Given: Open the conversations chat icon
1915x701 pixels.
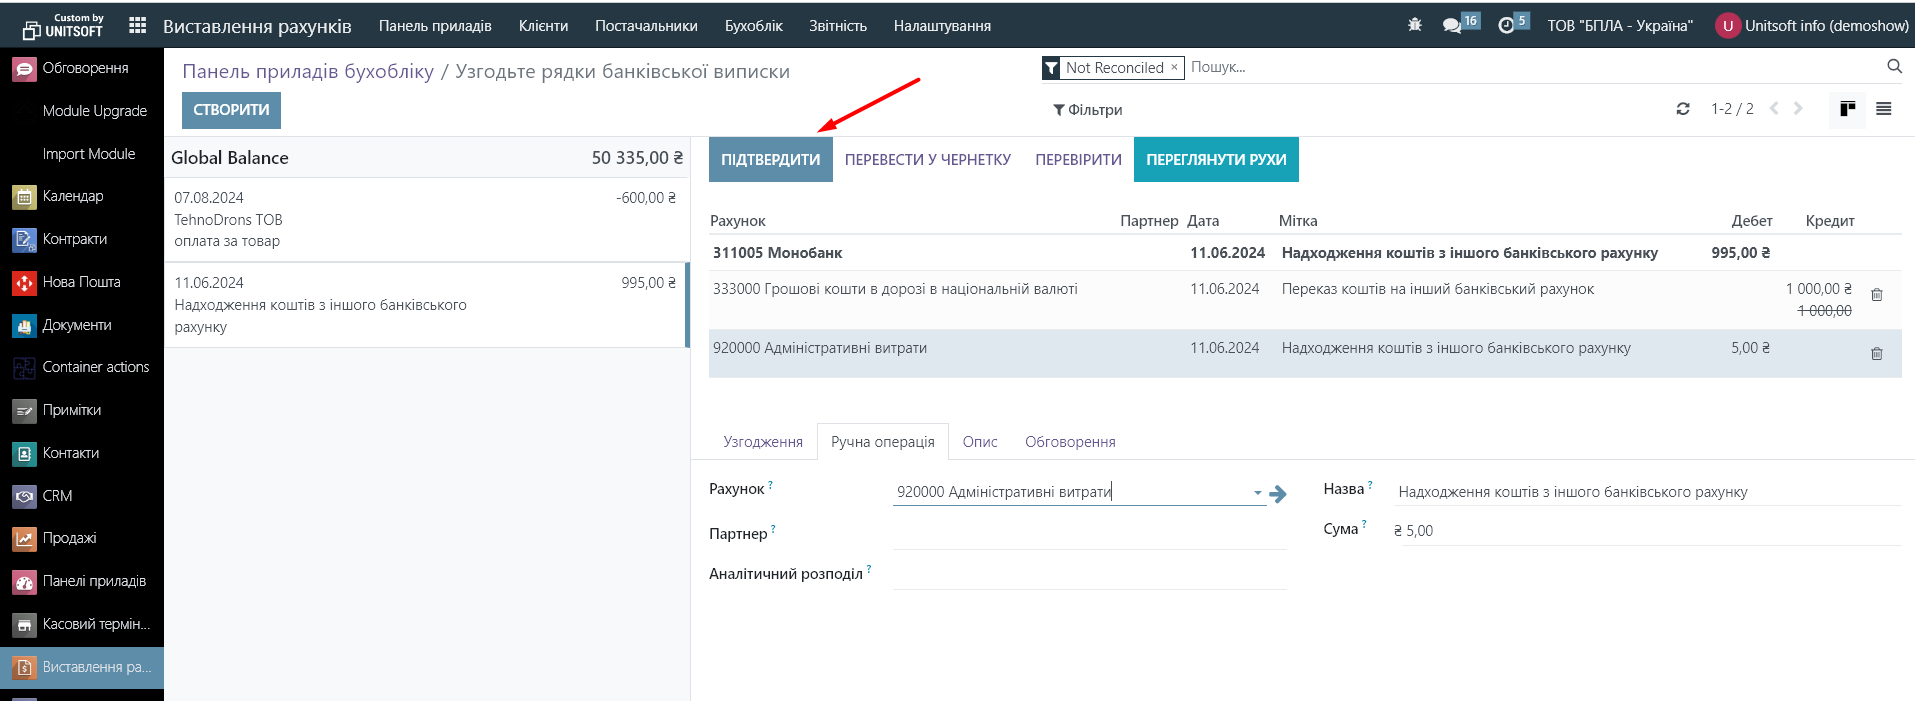Looking at the screenshot, I should (x=1452, y=26).
